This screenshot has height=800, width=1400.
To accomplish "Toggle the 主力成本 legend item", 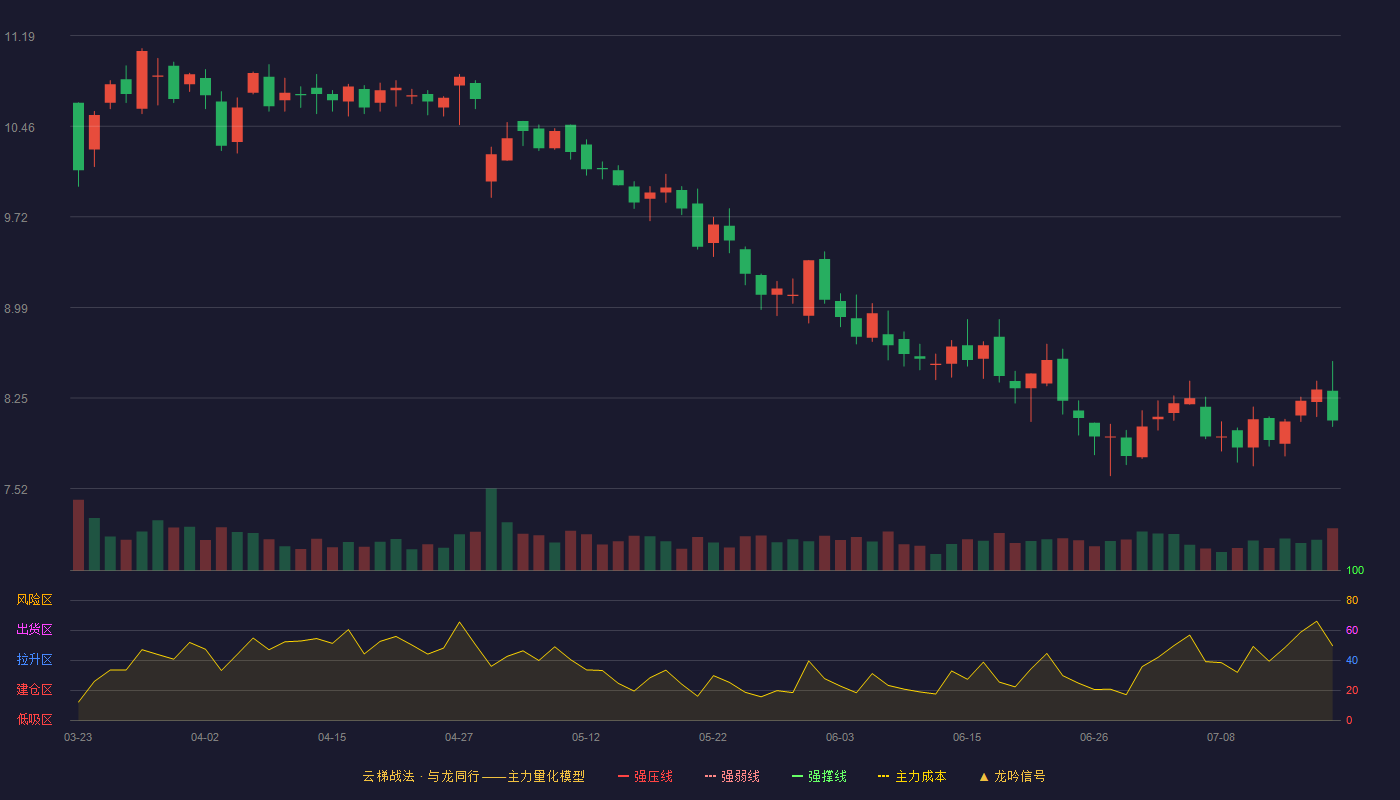I will tap(912, 776).
